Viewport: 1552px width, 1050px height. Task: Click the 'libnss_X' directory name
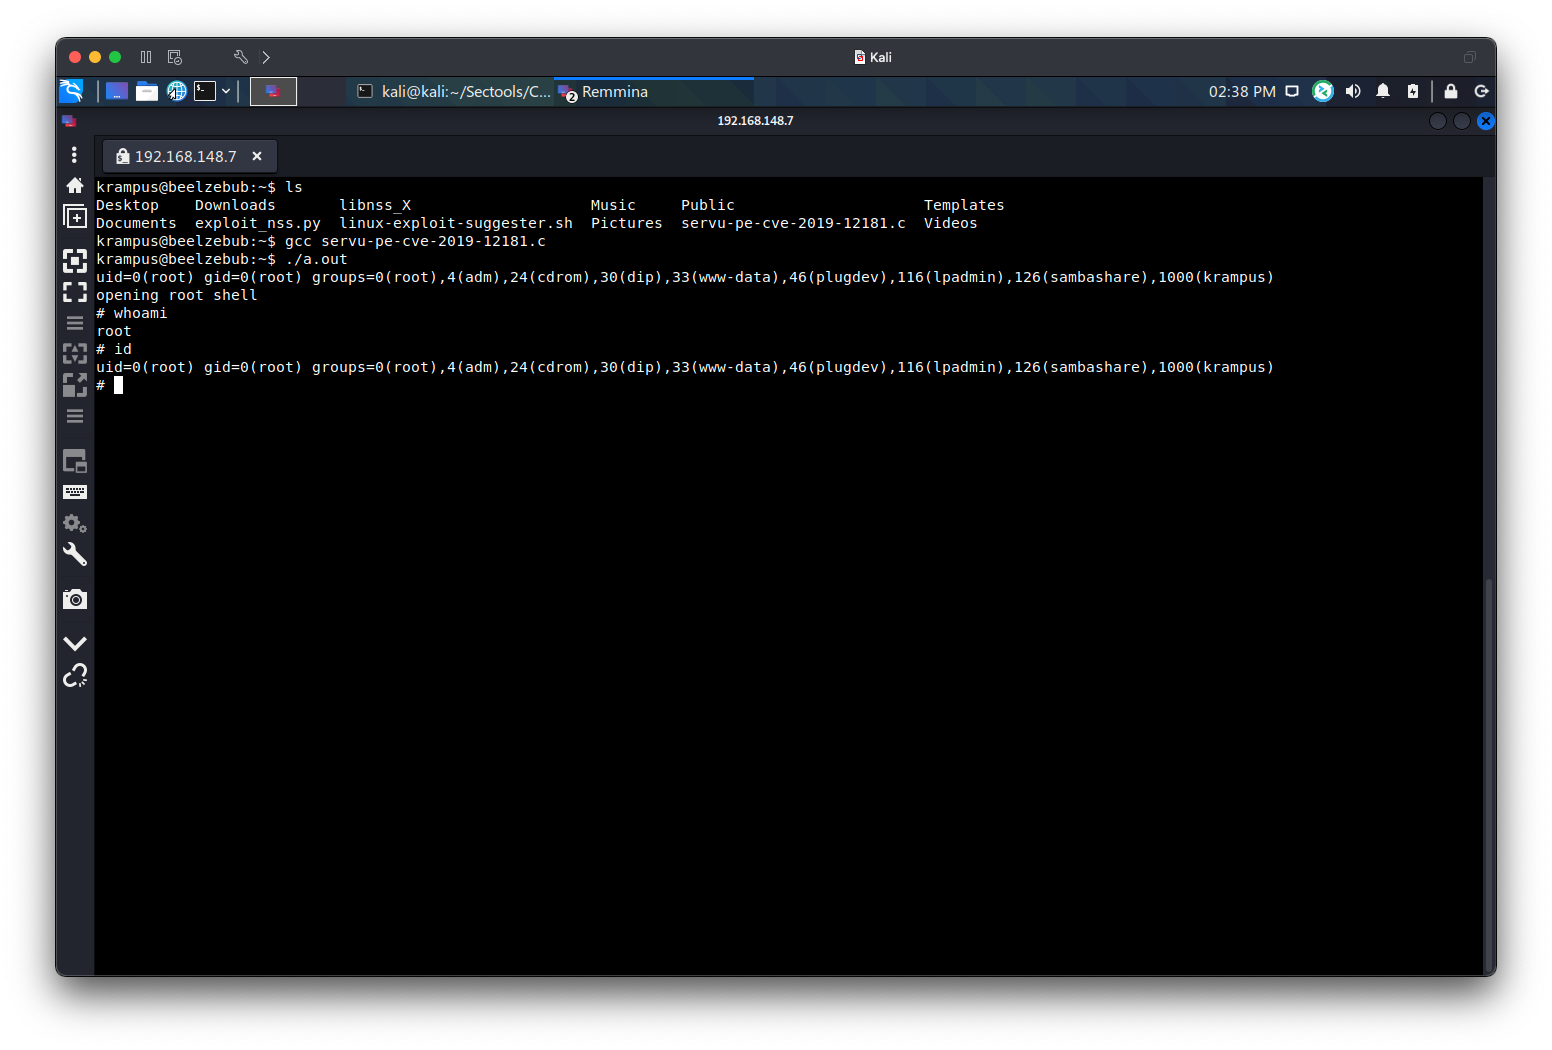375,205
